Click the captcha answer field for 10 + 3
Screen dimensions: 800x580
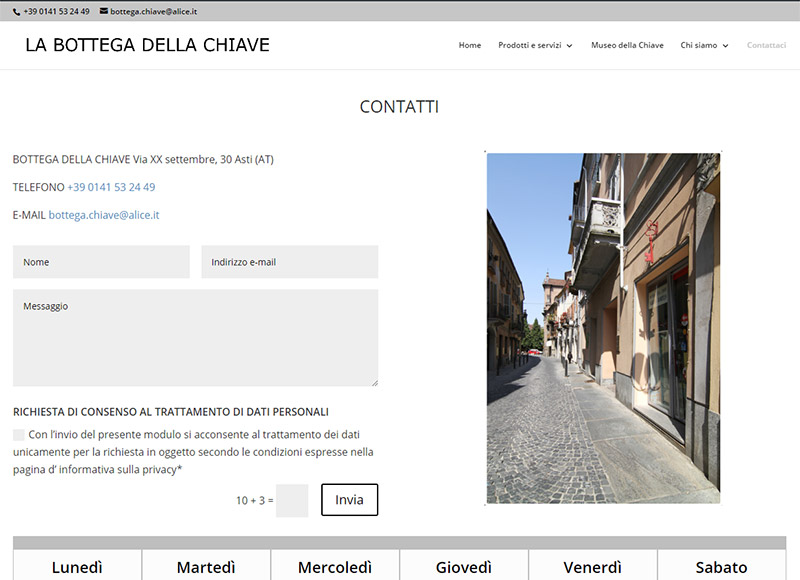tap(292, 500)
